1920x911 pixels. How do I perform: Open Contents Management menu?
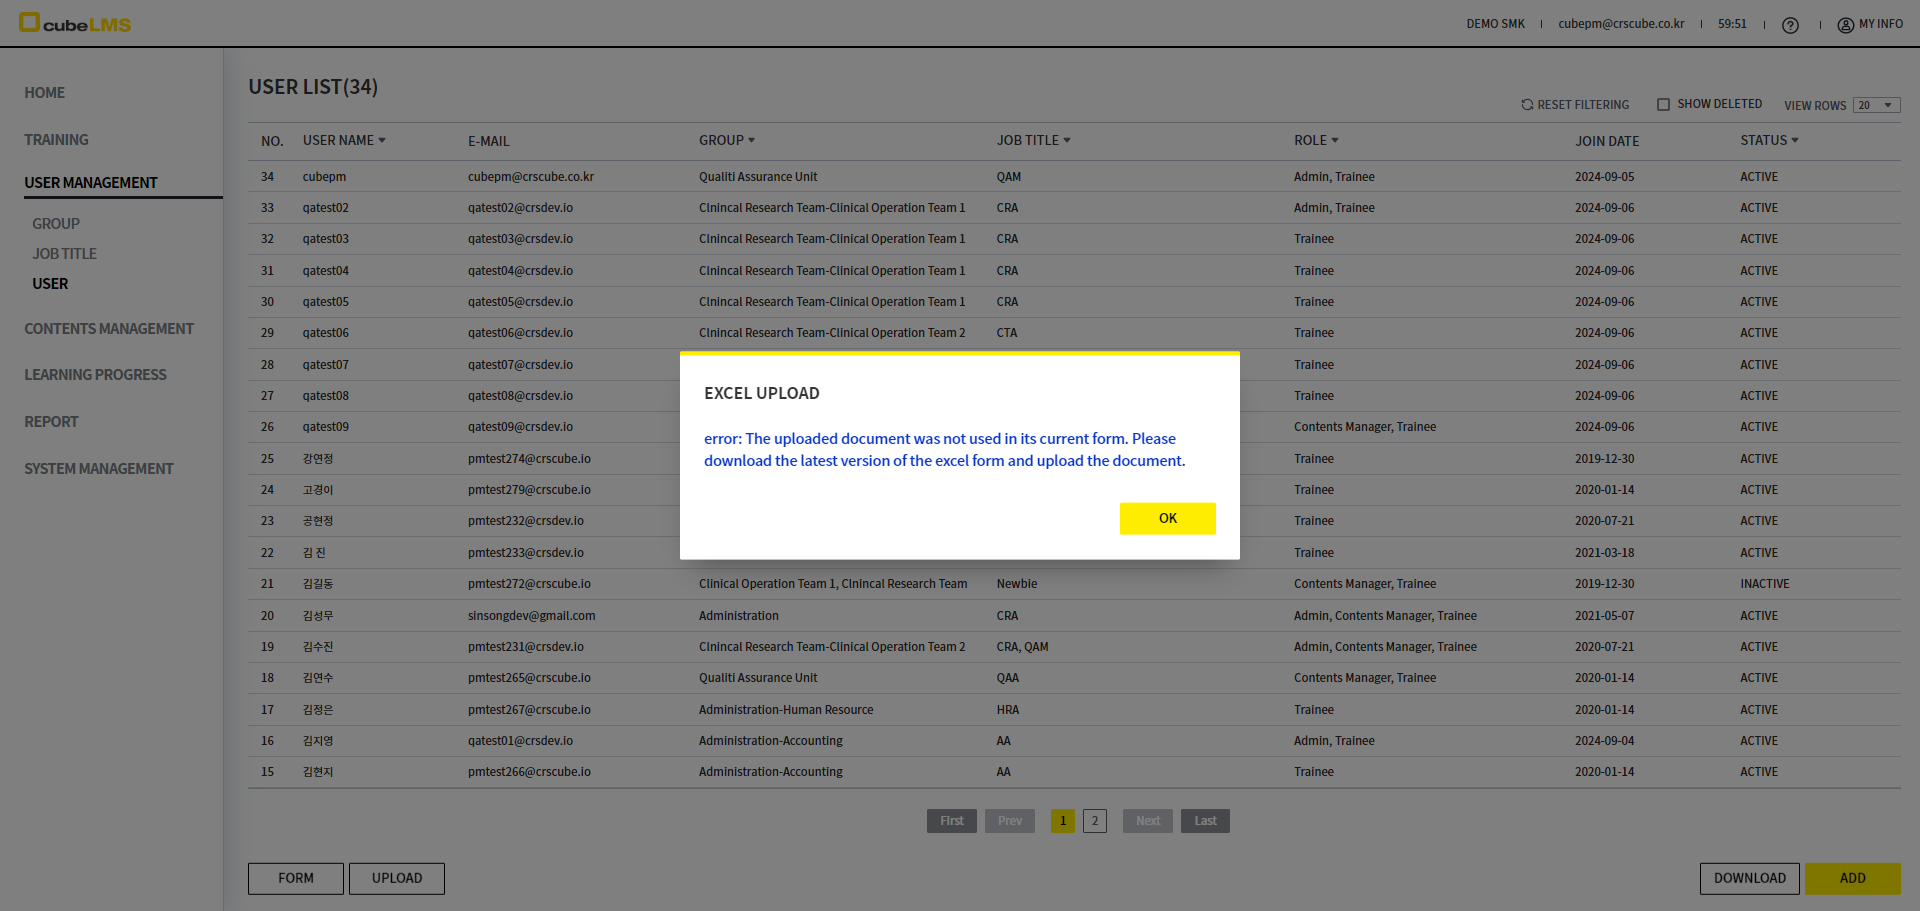pos(109,329)
